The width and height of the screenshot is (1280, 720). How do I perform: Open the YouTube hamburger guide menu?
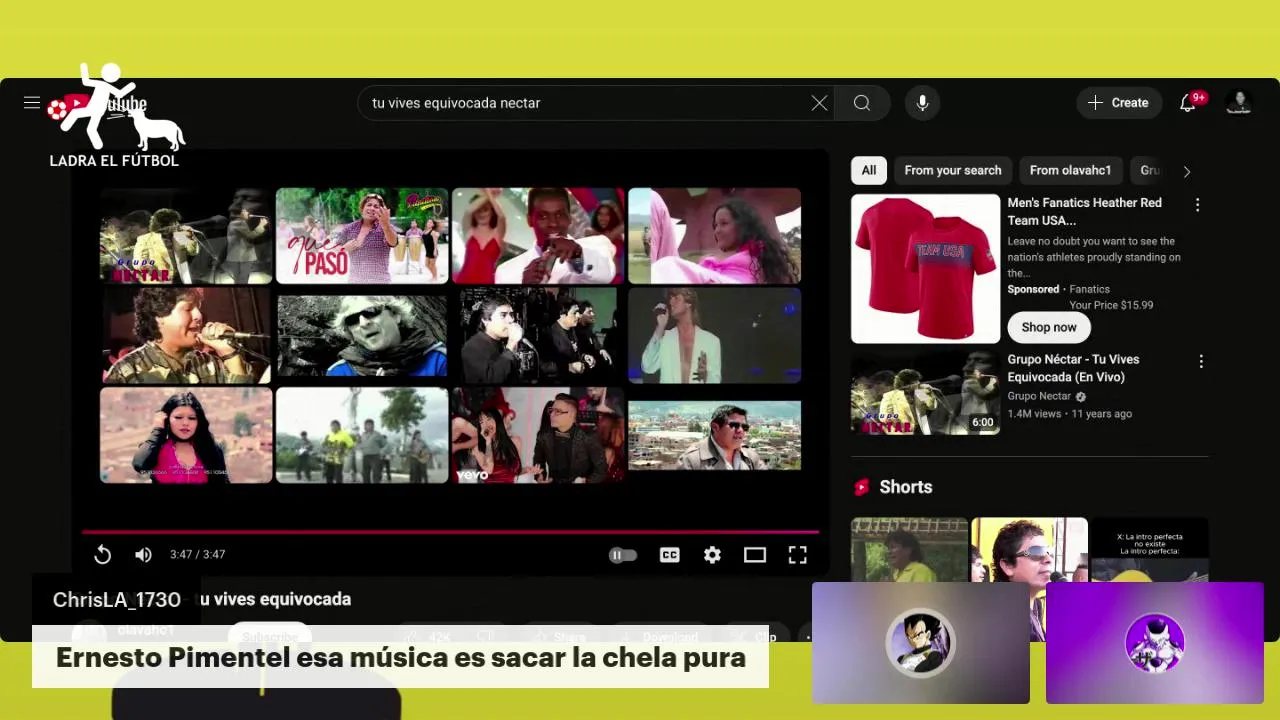tap(32, 103)
